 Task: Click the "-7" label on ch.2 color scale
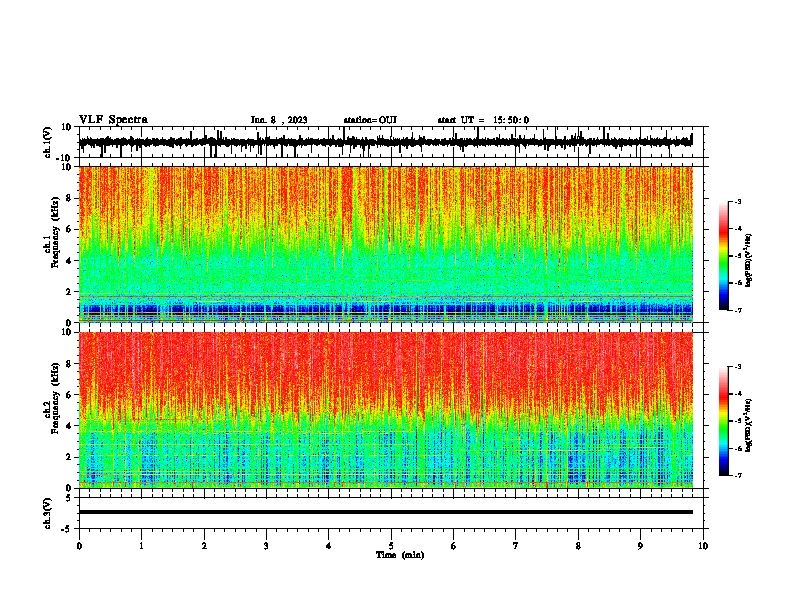[x=737, y=475]
